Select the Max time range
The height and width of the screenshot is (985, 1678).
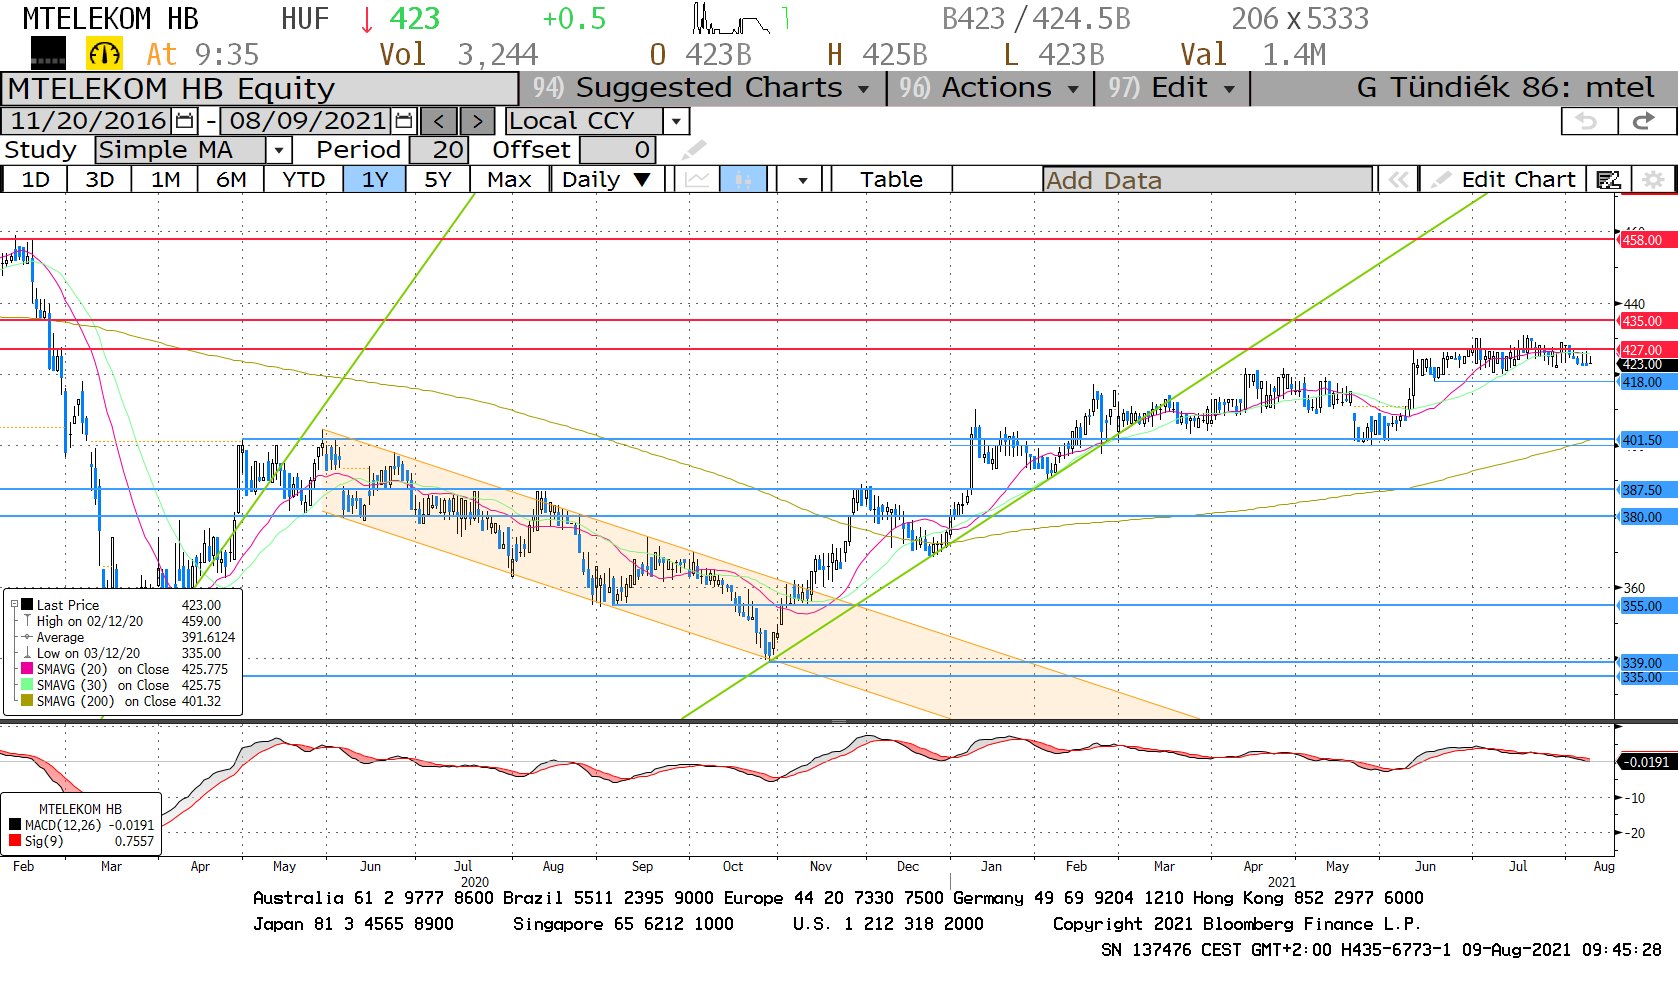click(509, 180)
